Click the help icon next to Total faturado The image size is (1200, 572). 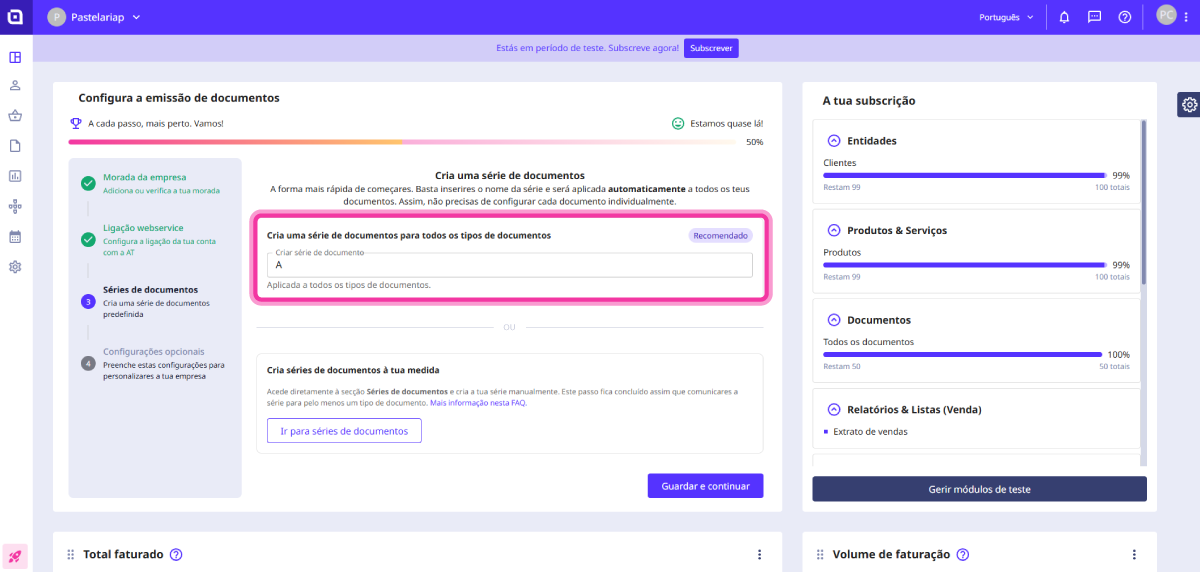point(176,554)
